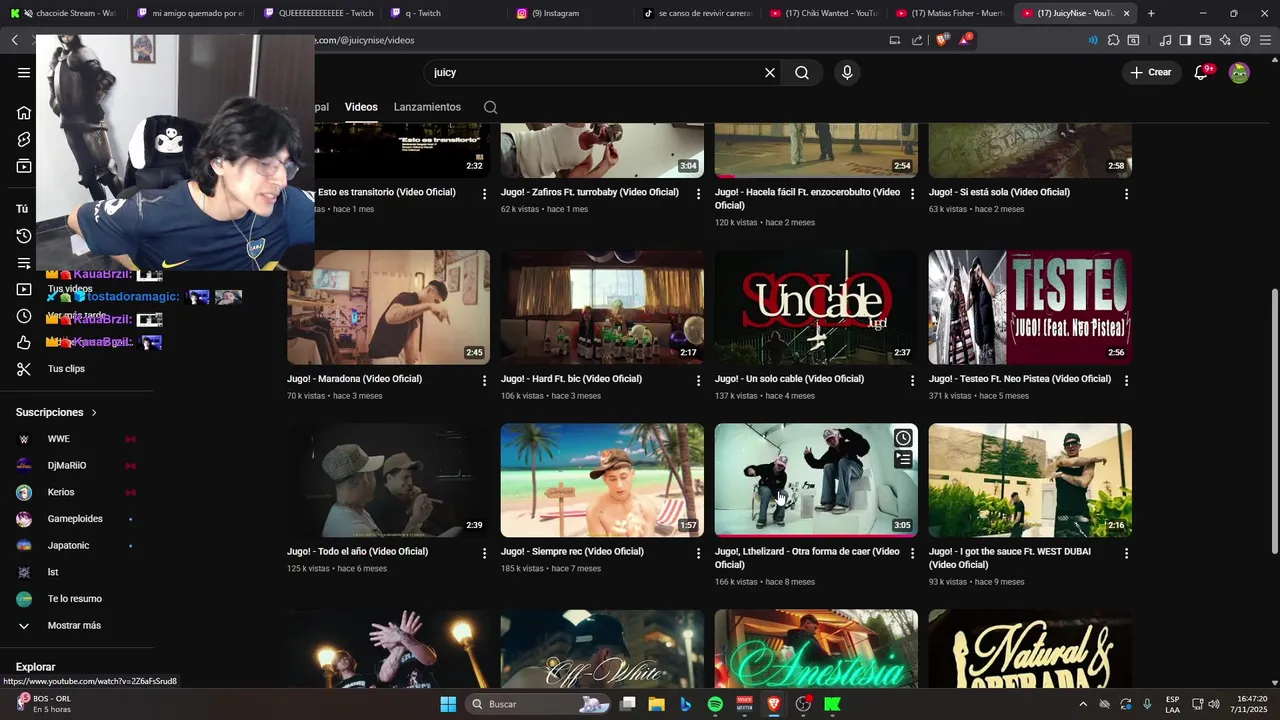This screenshot has height=720, width=1280.
Task: Open options for I got the sauce video
Action: click(x=1126, y=553)
